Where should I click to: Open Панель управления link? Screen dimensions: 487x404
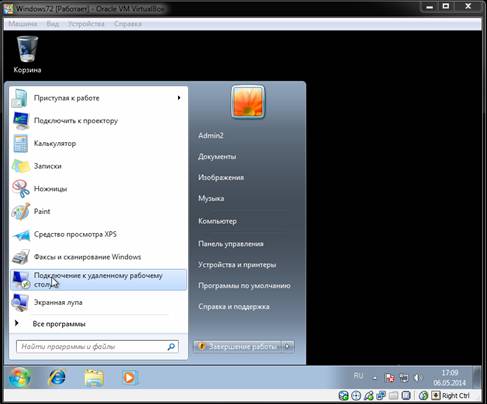pyautogui.click(x=231, y=244)
